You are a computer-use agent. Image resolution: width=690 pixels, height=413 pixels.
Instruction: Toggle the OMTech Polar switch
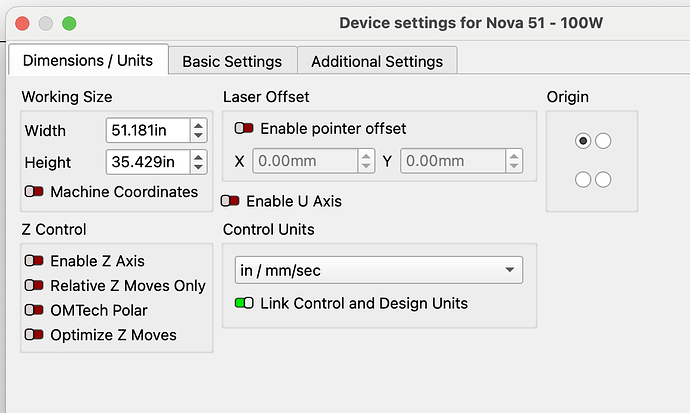tap(34, 310)
